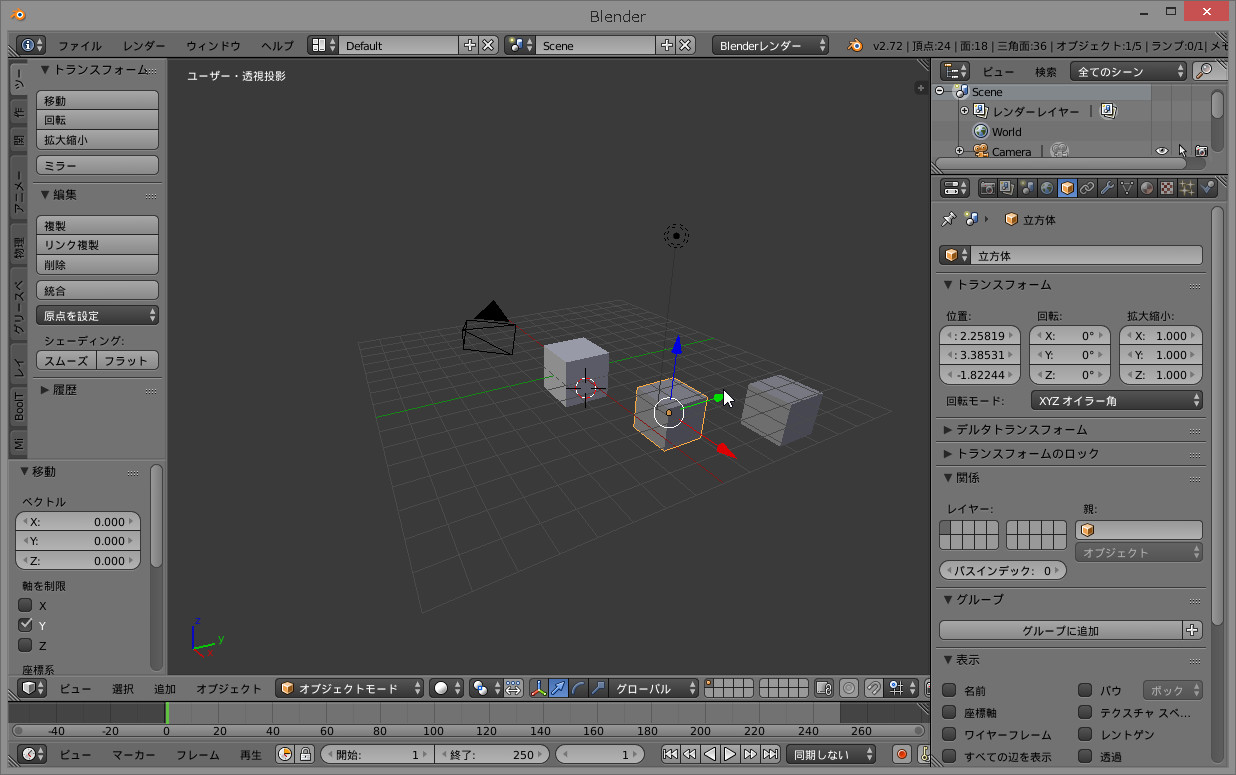Open the Texture properties tab (checkerboard icon)

(x=1167, y=188)
